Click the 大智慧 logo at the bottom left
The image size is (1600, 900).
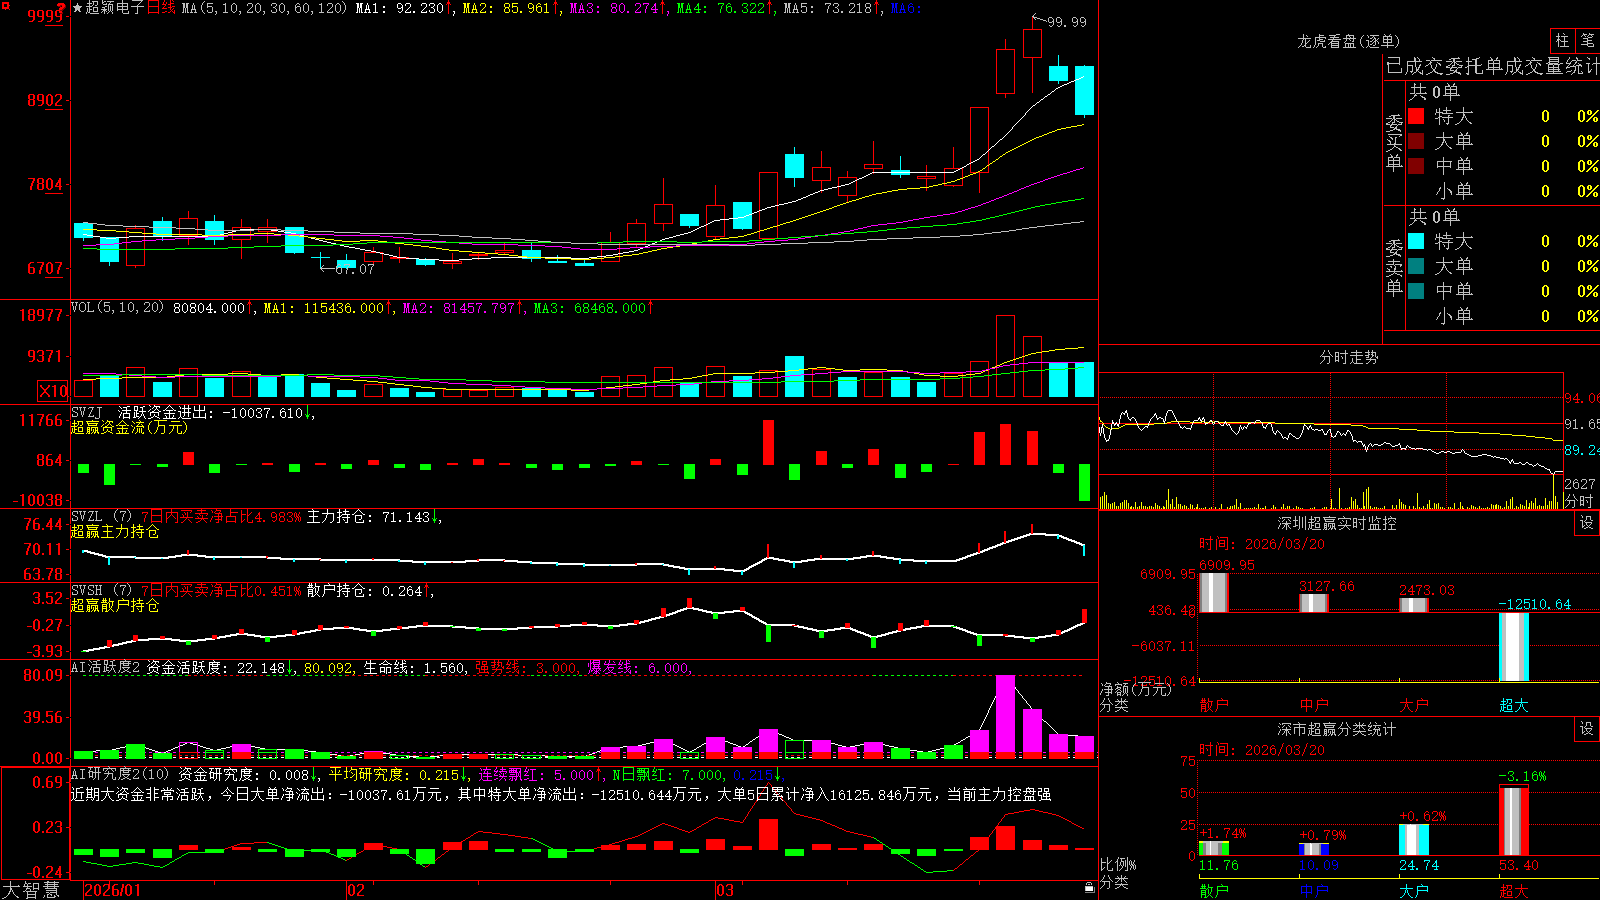coord(31,890)
